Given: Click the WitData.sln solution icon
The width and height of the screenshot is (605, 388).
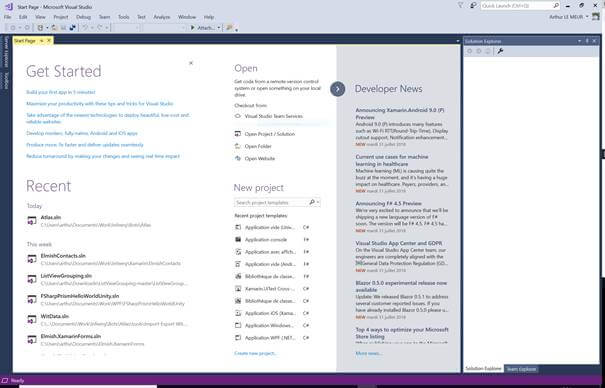Looking at the screenshot, I should pyautogui.click(x=32, y=320).
